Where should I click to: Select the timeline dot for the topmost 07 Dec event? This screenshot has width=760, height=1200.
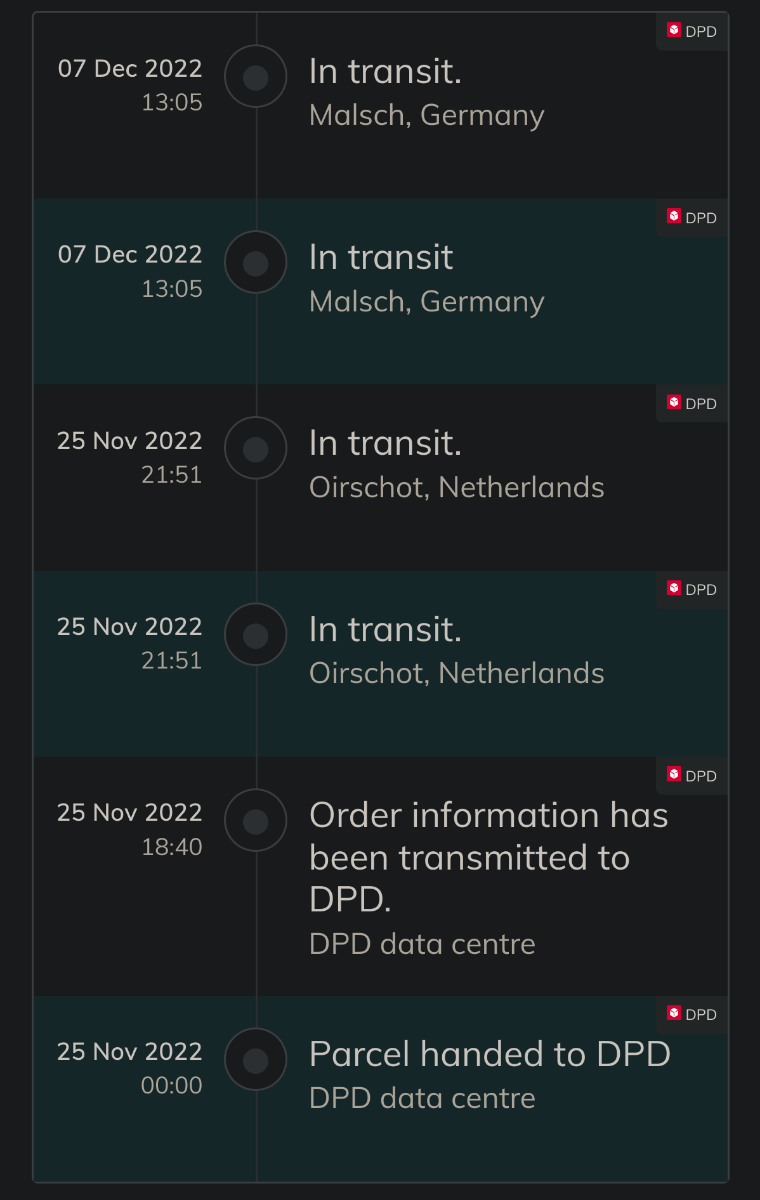tap(256, 77)
